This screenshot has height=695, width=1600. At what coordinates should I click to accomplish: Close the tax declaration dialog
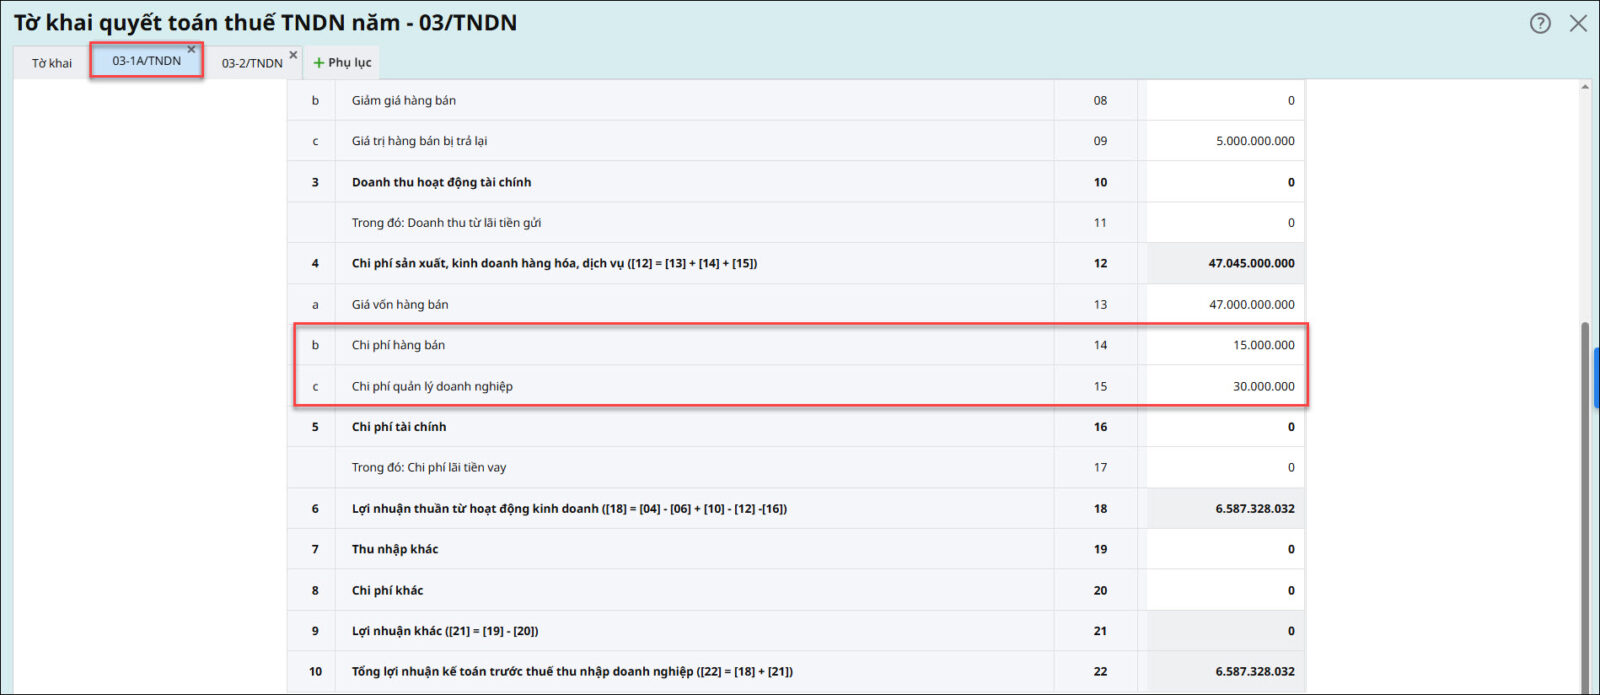[1578, 23]
